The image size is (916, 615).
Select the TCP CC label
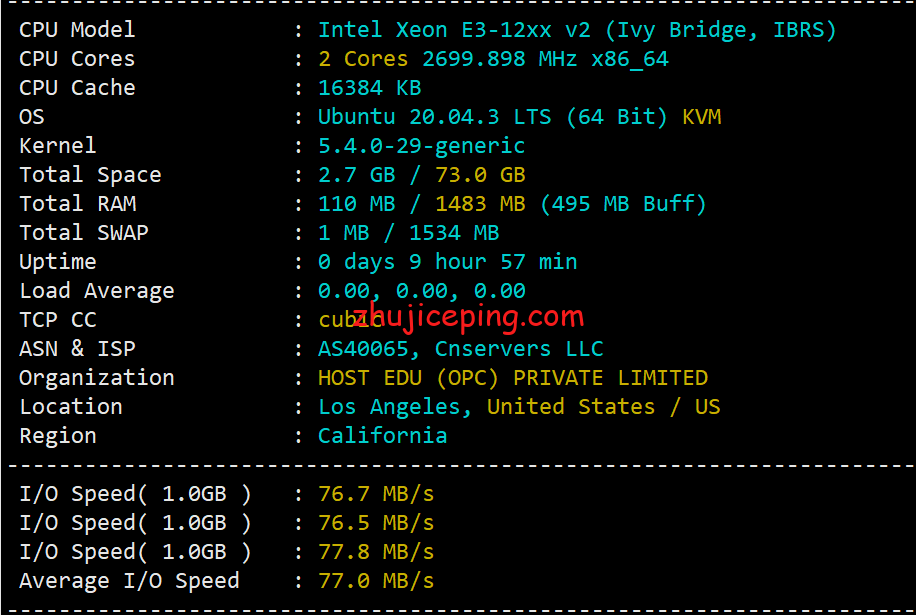click(x=58, y=320)
